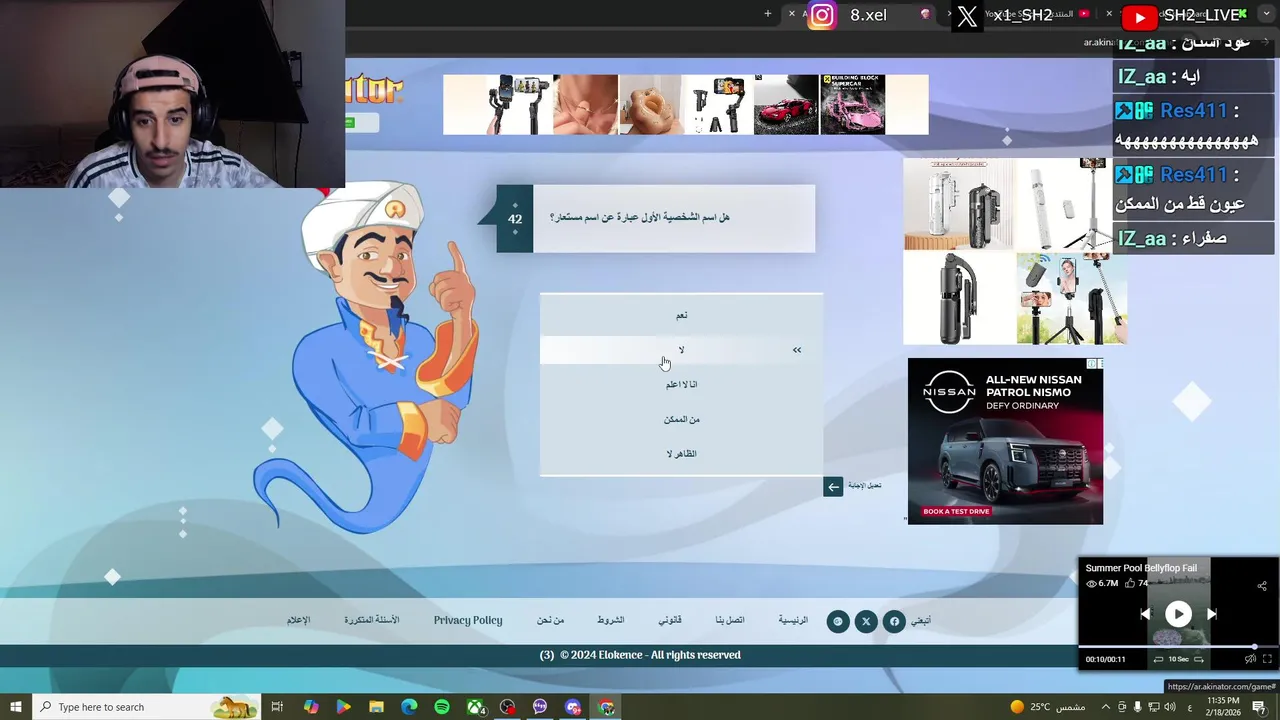Choose the من الممكن answer

(681, 419)
